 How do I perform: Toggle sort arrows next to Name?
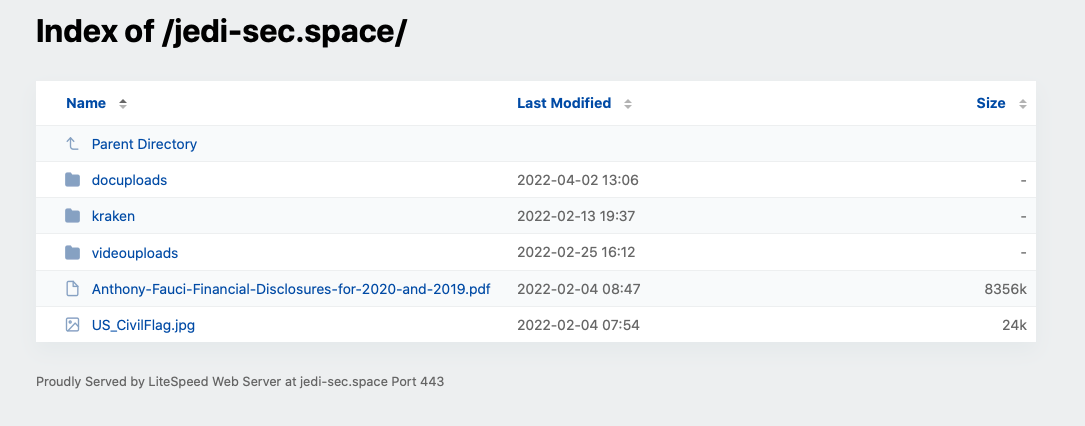(122, 104)
